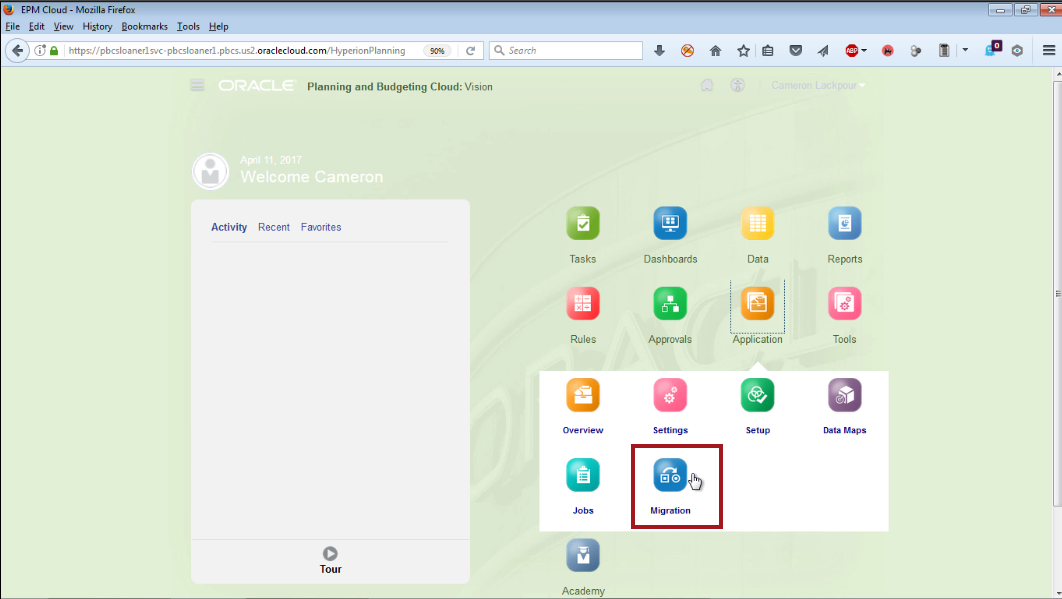Open the Adblock Plus icon
1062x599 pixels.
[x=851, y=51]
